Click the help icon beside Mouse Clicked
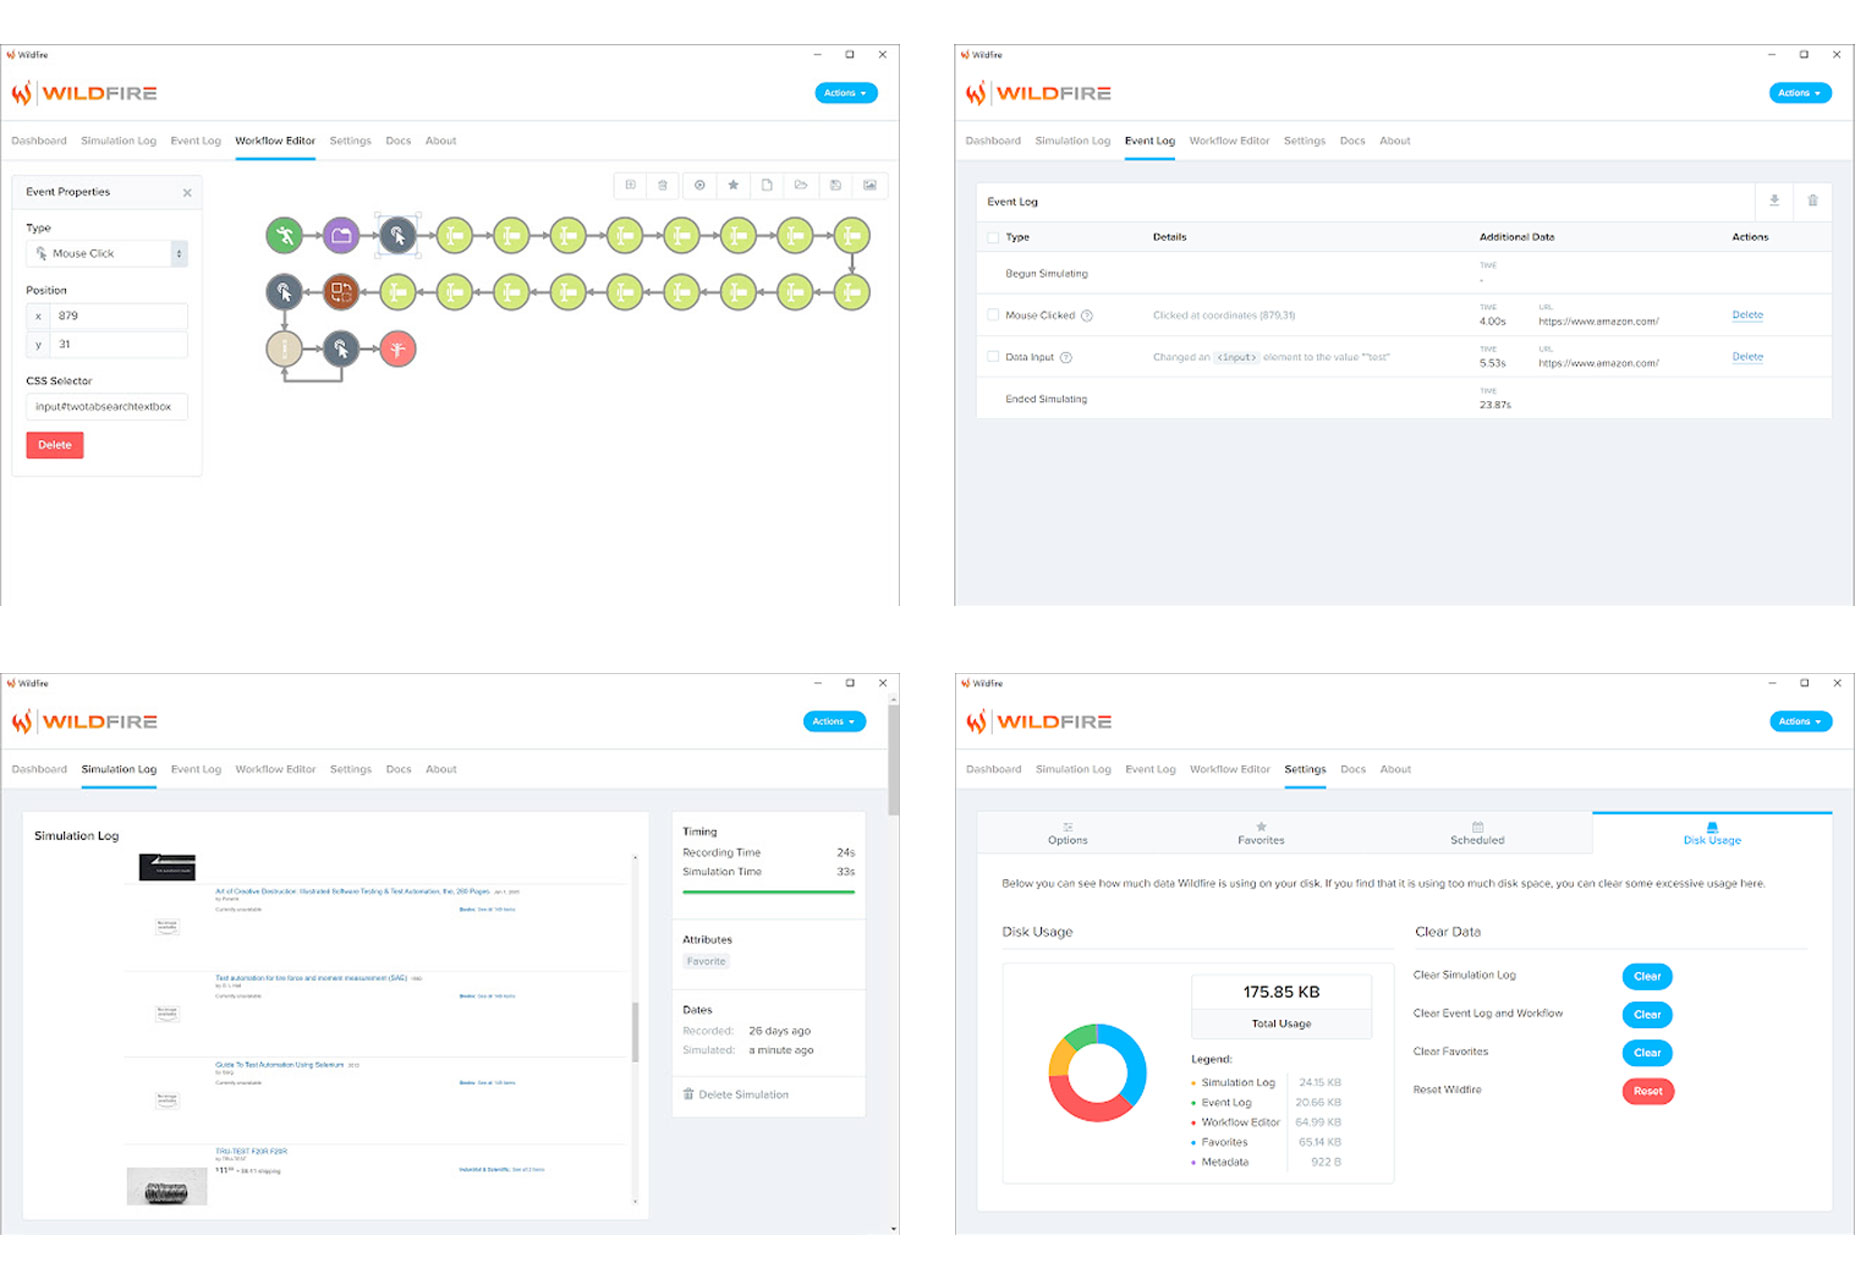The height and width of the screenshot is (1280, 1856). point(1087,316)
